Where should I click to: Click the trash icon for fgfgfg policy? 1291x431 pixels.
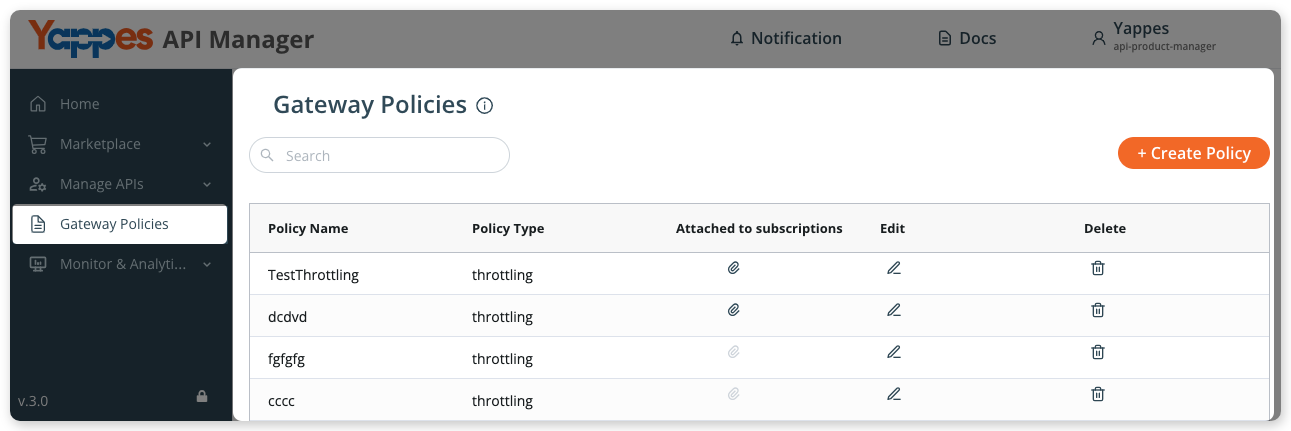(x=1097, y=352)
